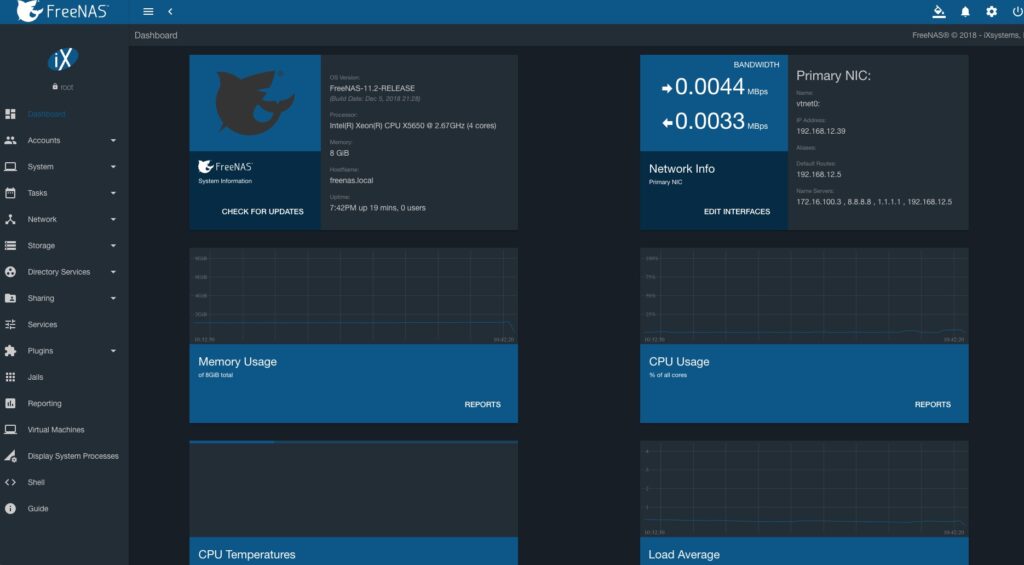Click the 8 GiB memory value
The height and width of the screenshot is (565, 1024).
click(x=339, y=153)
